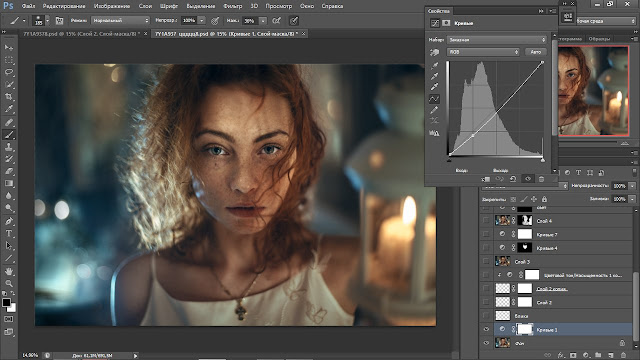Open the brush preset picker arrow

[x=48, y=20]
